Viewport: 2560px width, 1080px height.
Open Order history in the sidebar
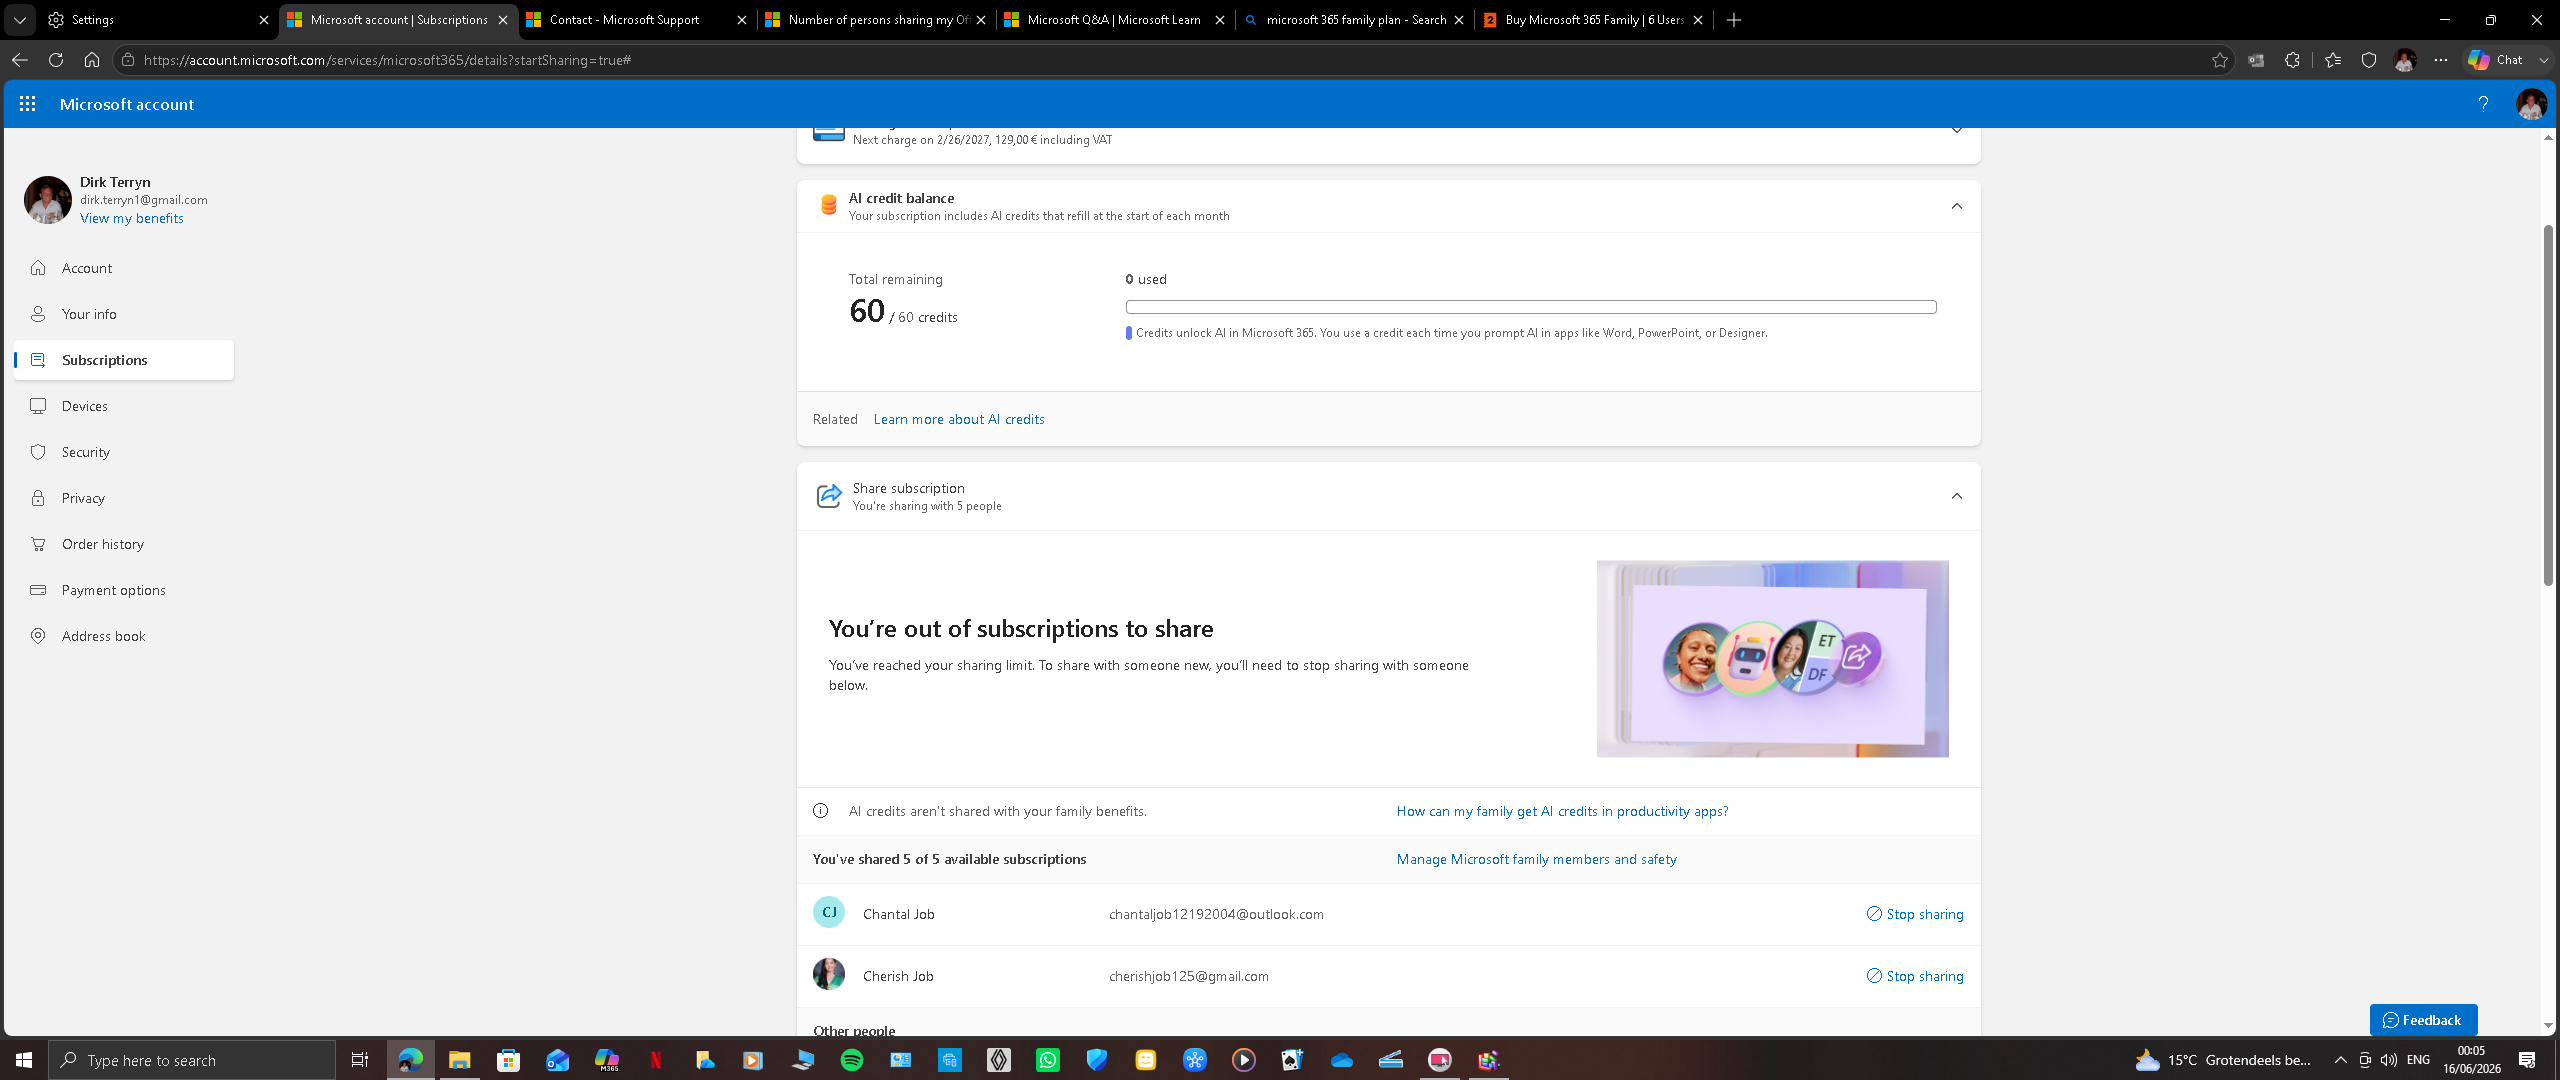(x=124, y=544)
